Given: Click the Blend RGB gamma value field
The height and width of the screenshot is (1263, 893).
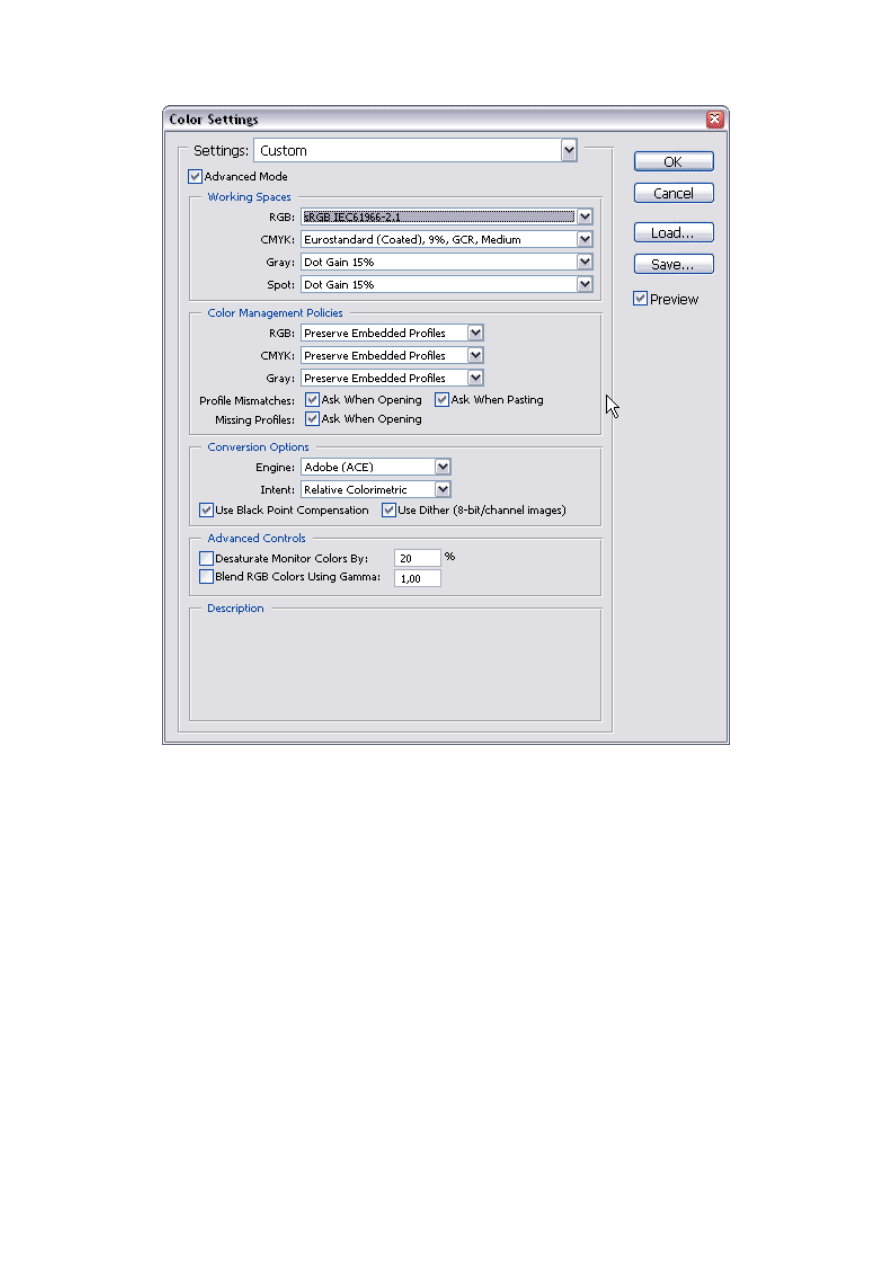Looking at the screenshot, I should [417, 578].
